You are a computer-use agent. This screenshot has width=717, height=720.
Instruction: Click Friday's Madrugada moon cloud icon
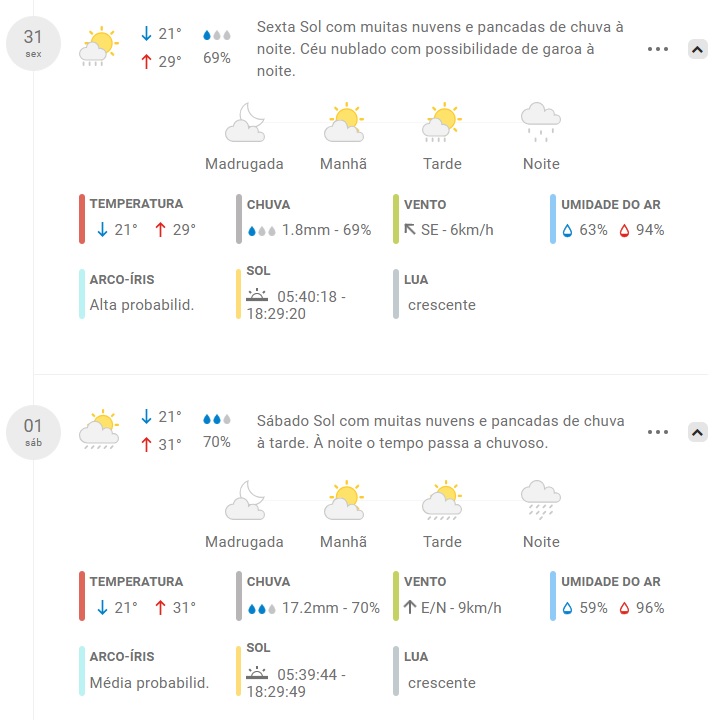245,123
